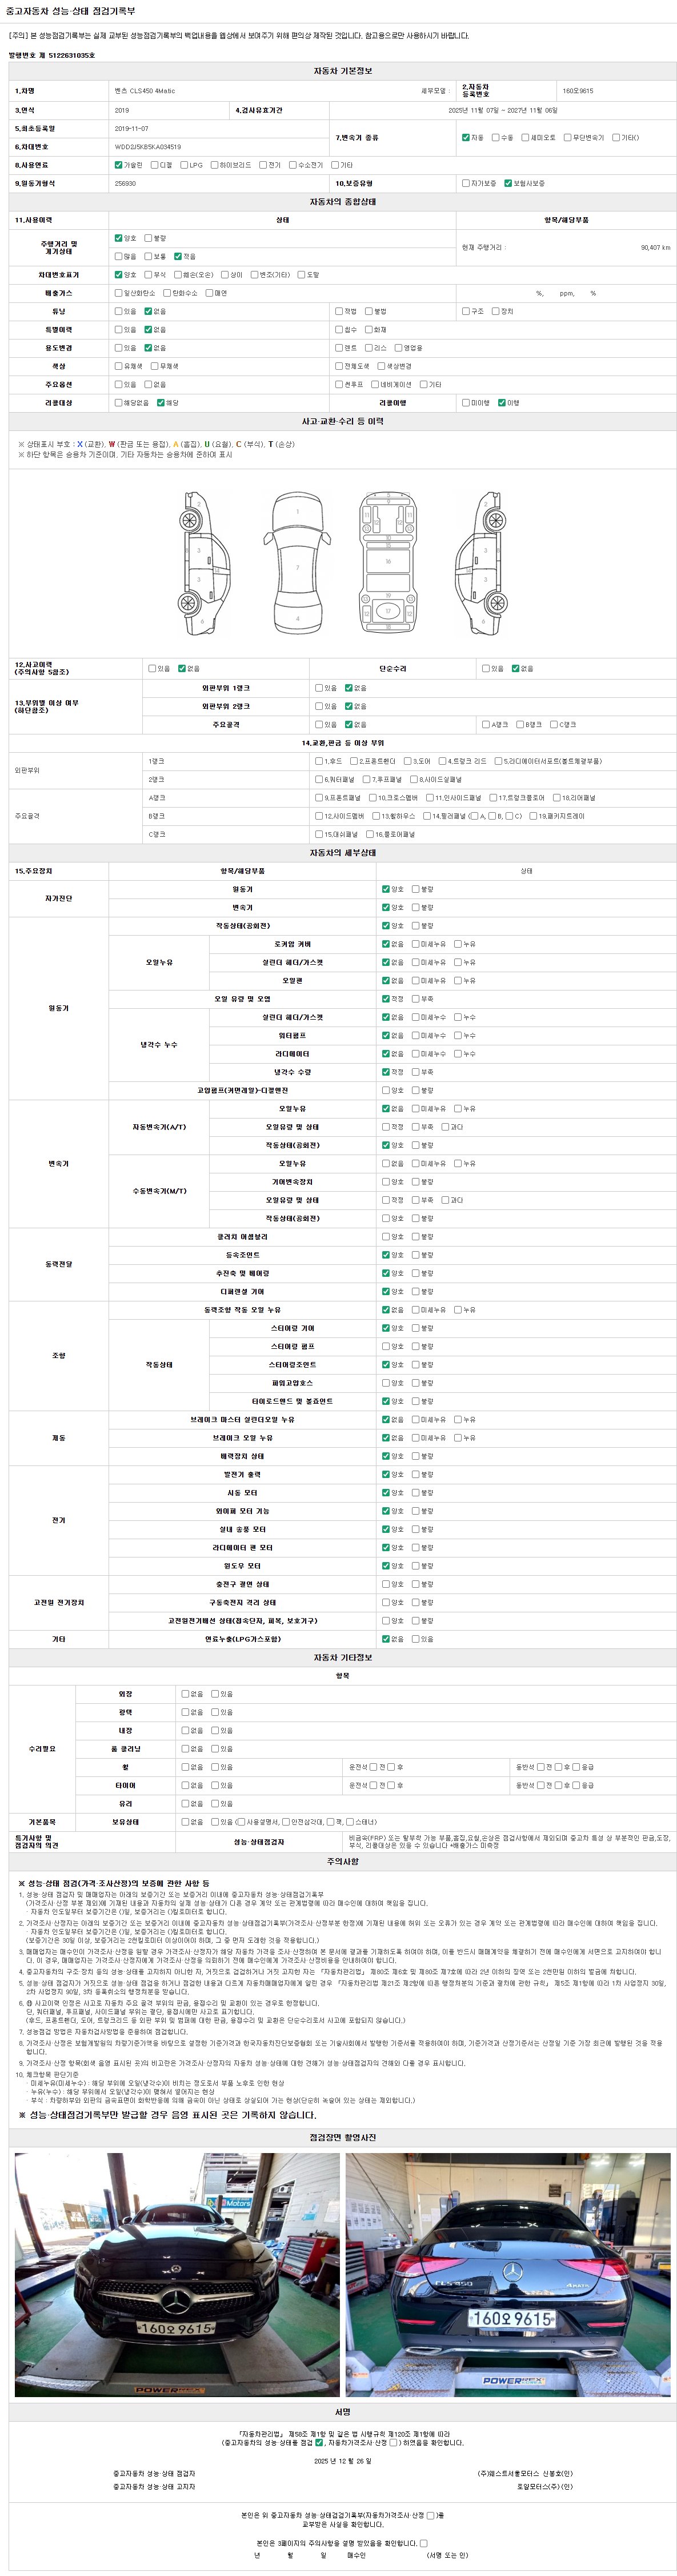Toggle the 보험사보증 warranty type checkbox
Screen dimensions: 677x2576
coord(508,183)
